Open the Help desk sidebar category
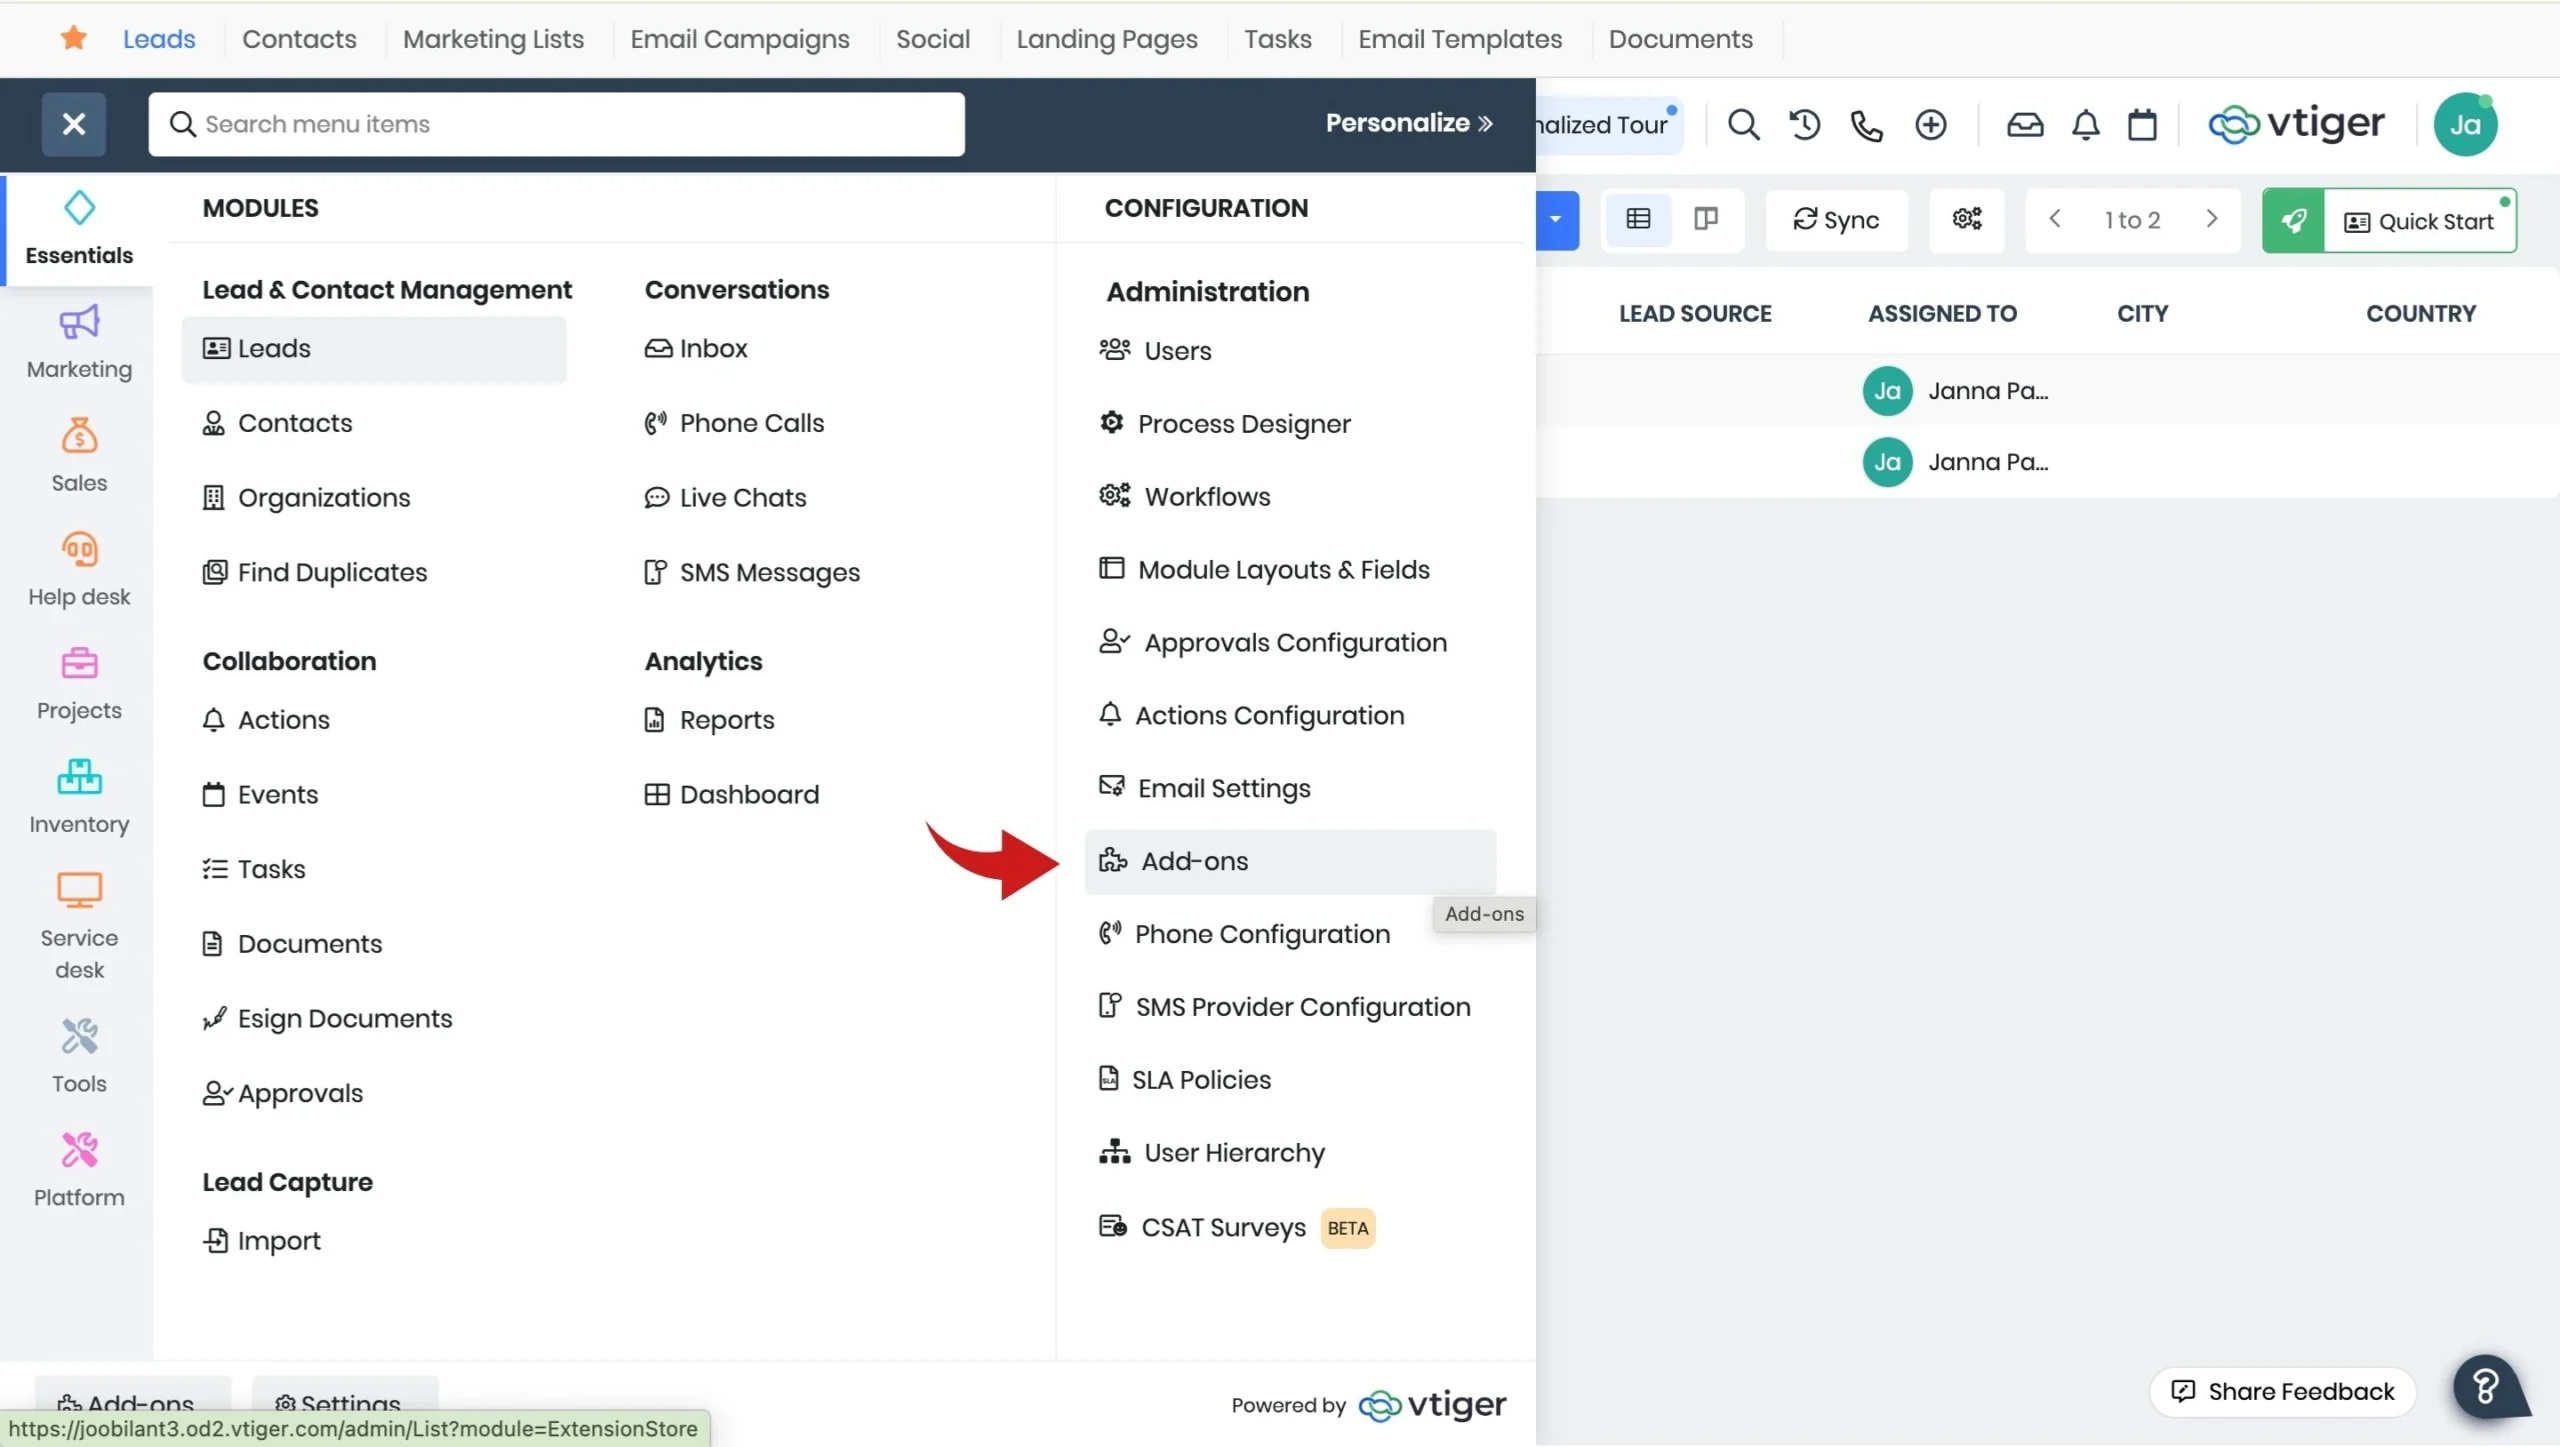2560x1447 pixels. pyautogui.click(x=79, y=569)
